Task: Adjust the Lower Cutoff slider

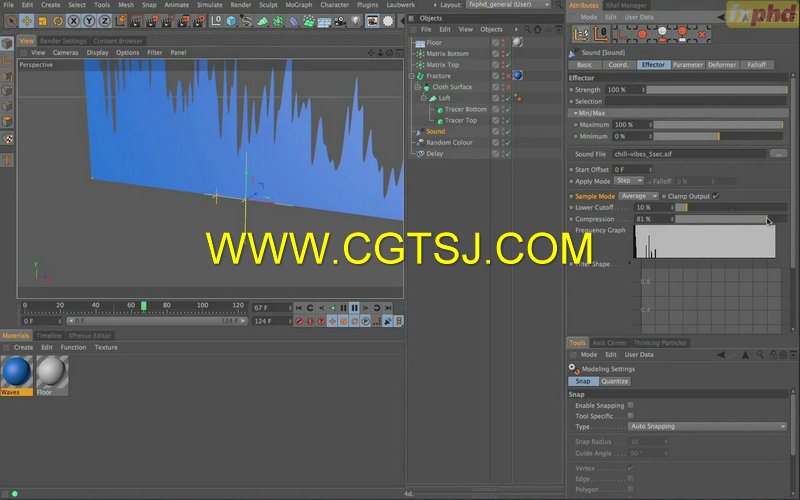Action: (730, 208)
